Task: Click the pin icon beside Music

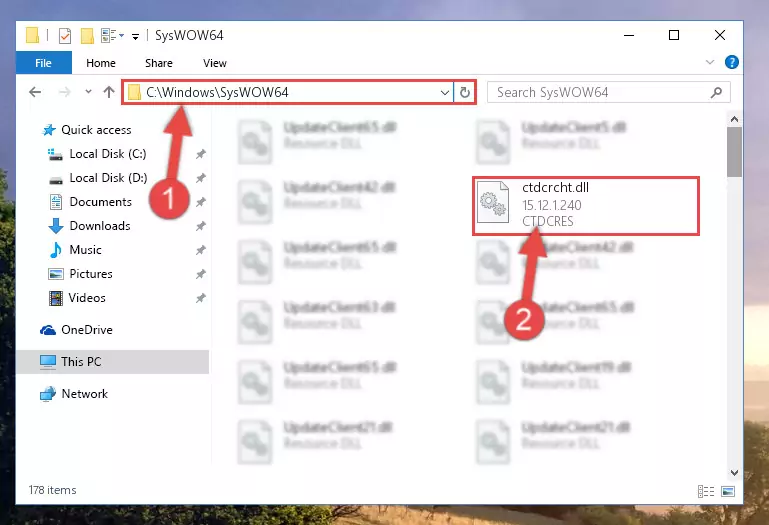Action: coord(201,250)
